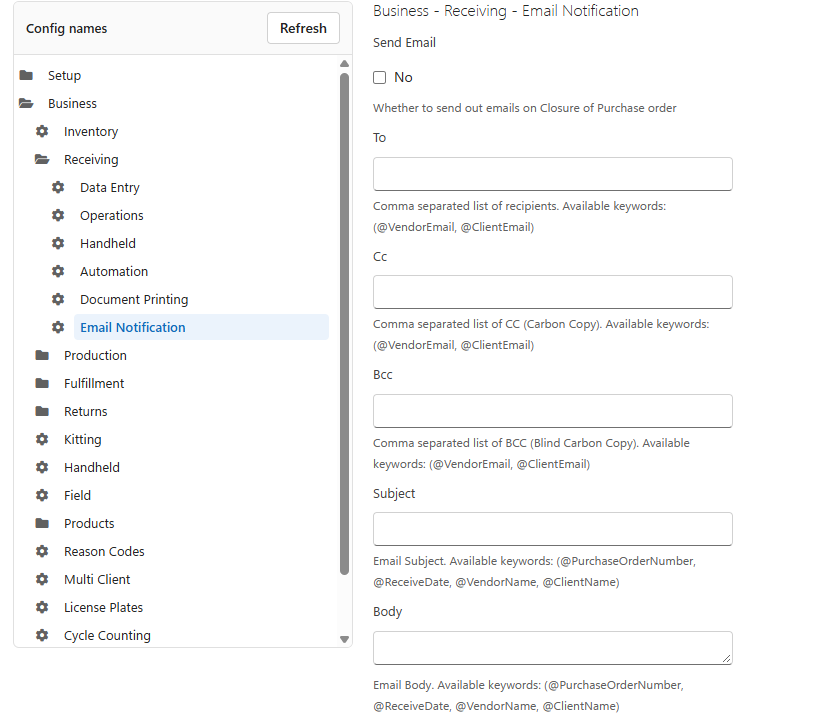The image size is (833, 715).
Task: Click the Document Printing gear icon
Action: click(58, 300)
